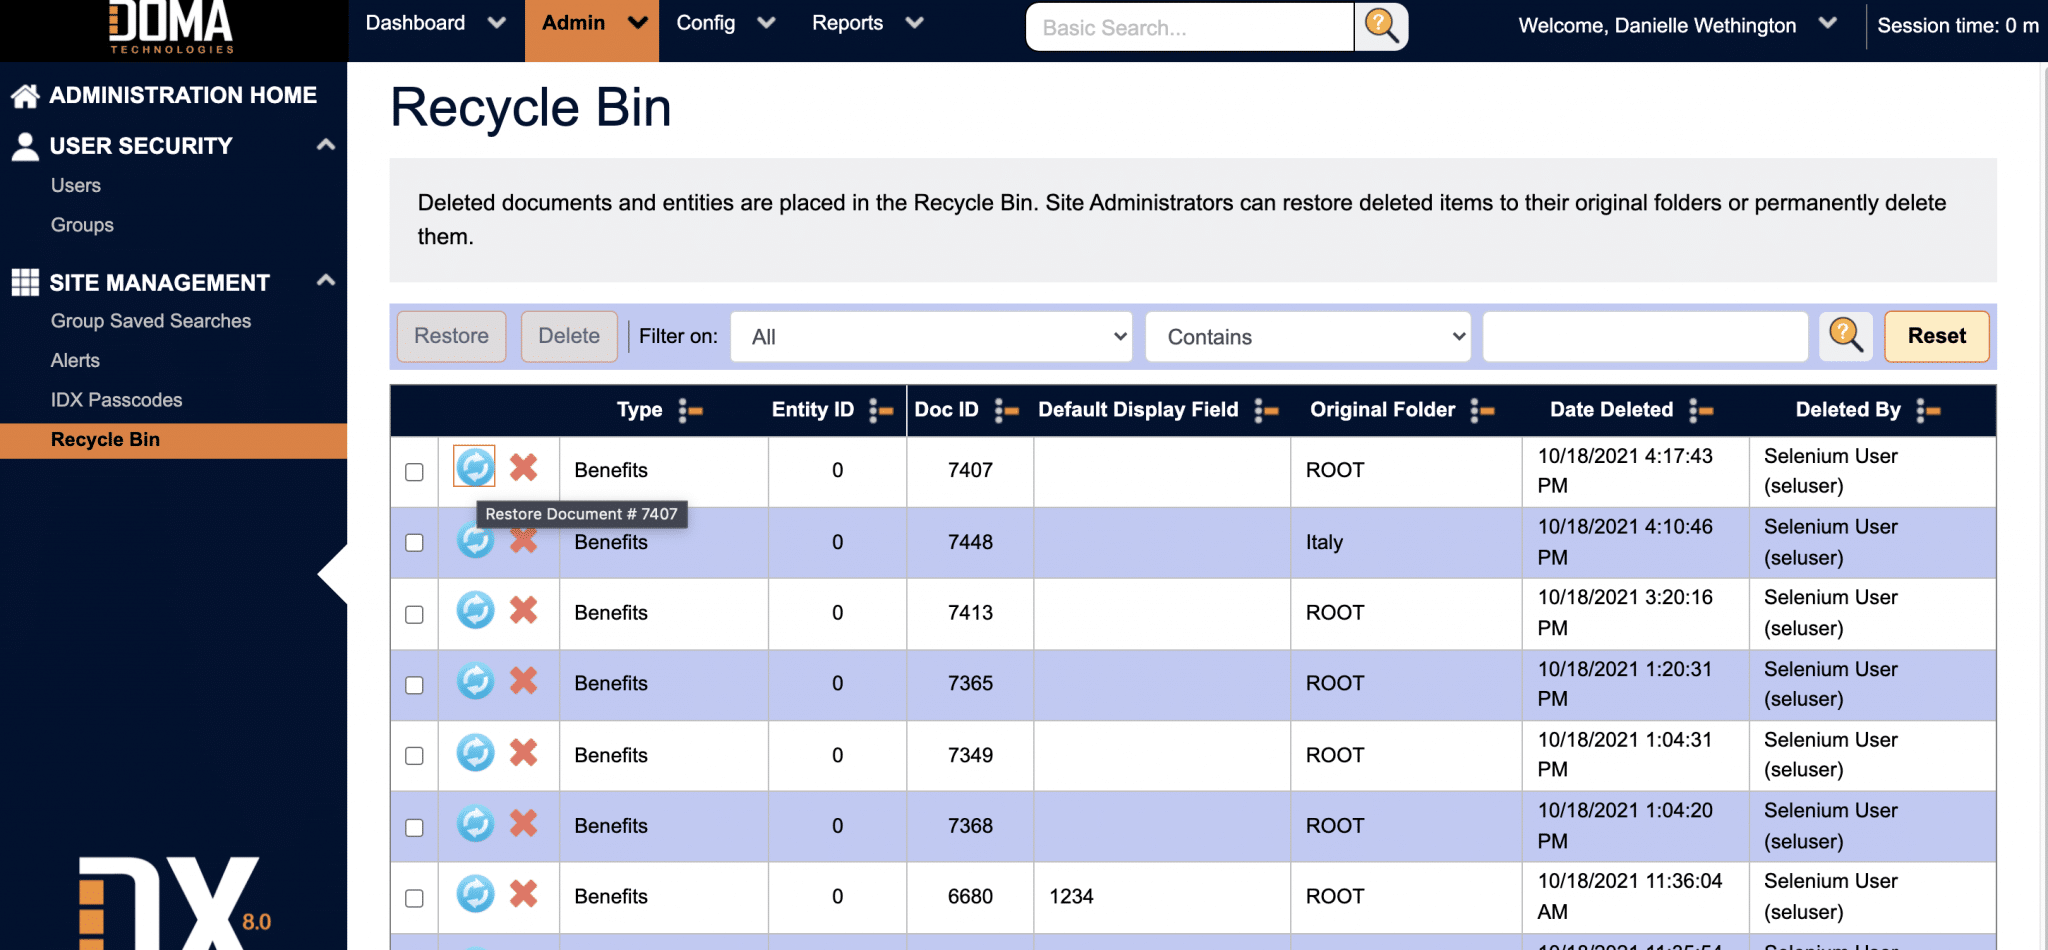Open the Groups page
The width and height of the screenshot is (2048, 950).
coord(82,225)
